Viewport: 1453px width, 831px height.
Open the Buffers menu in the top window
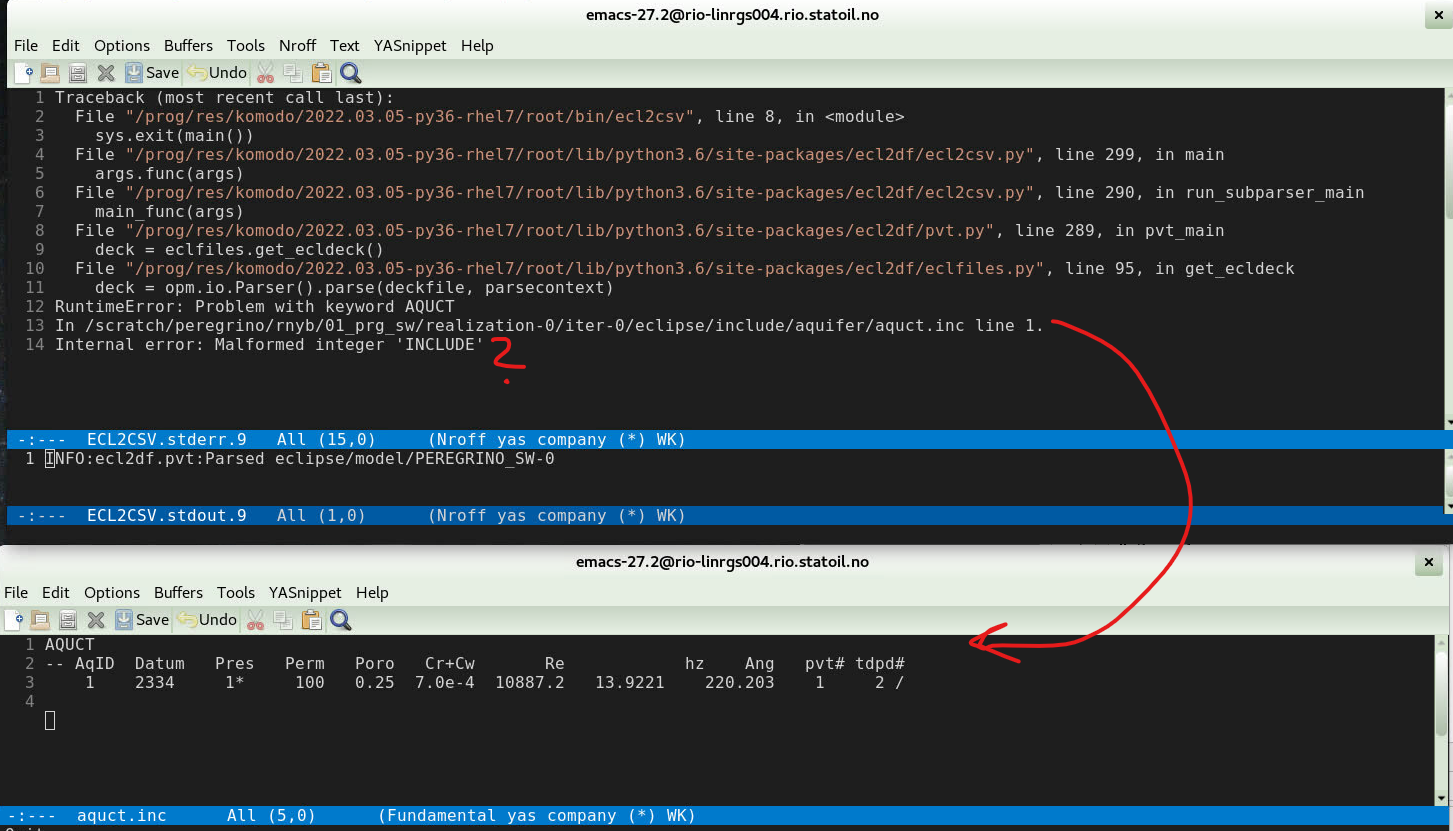188,45
